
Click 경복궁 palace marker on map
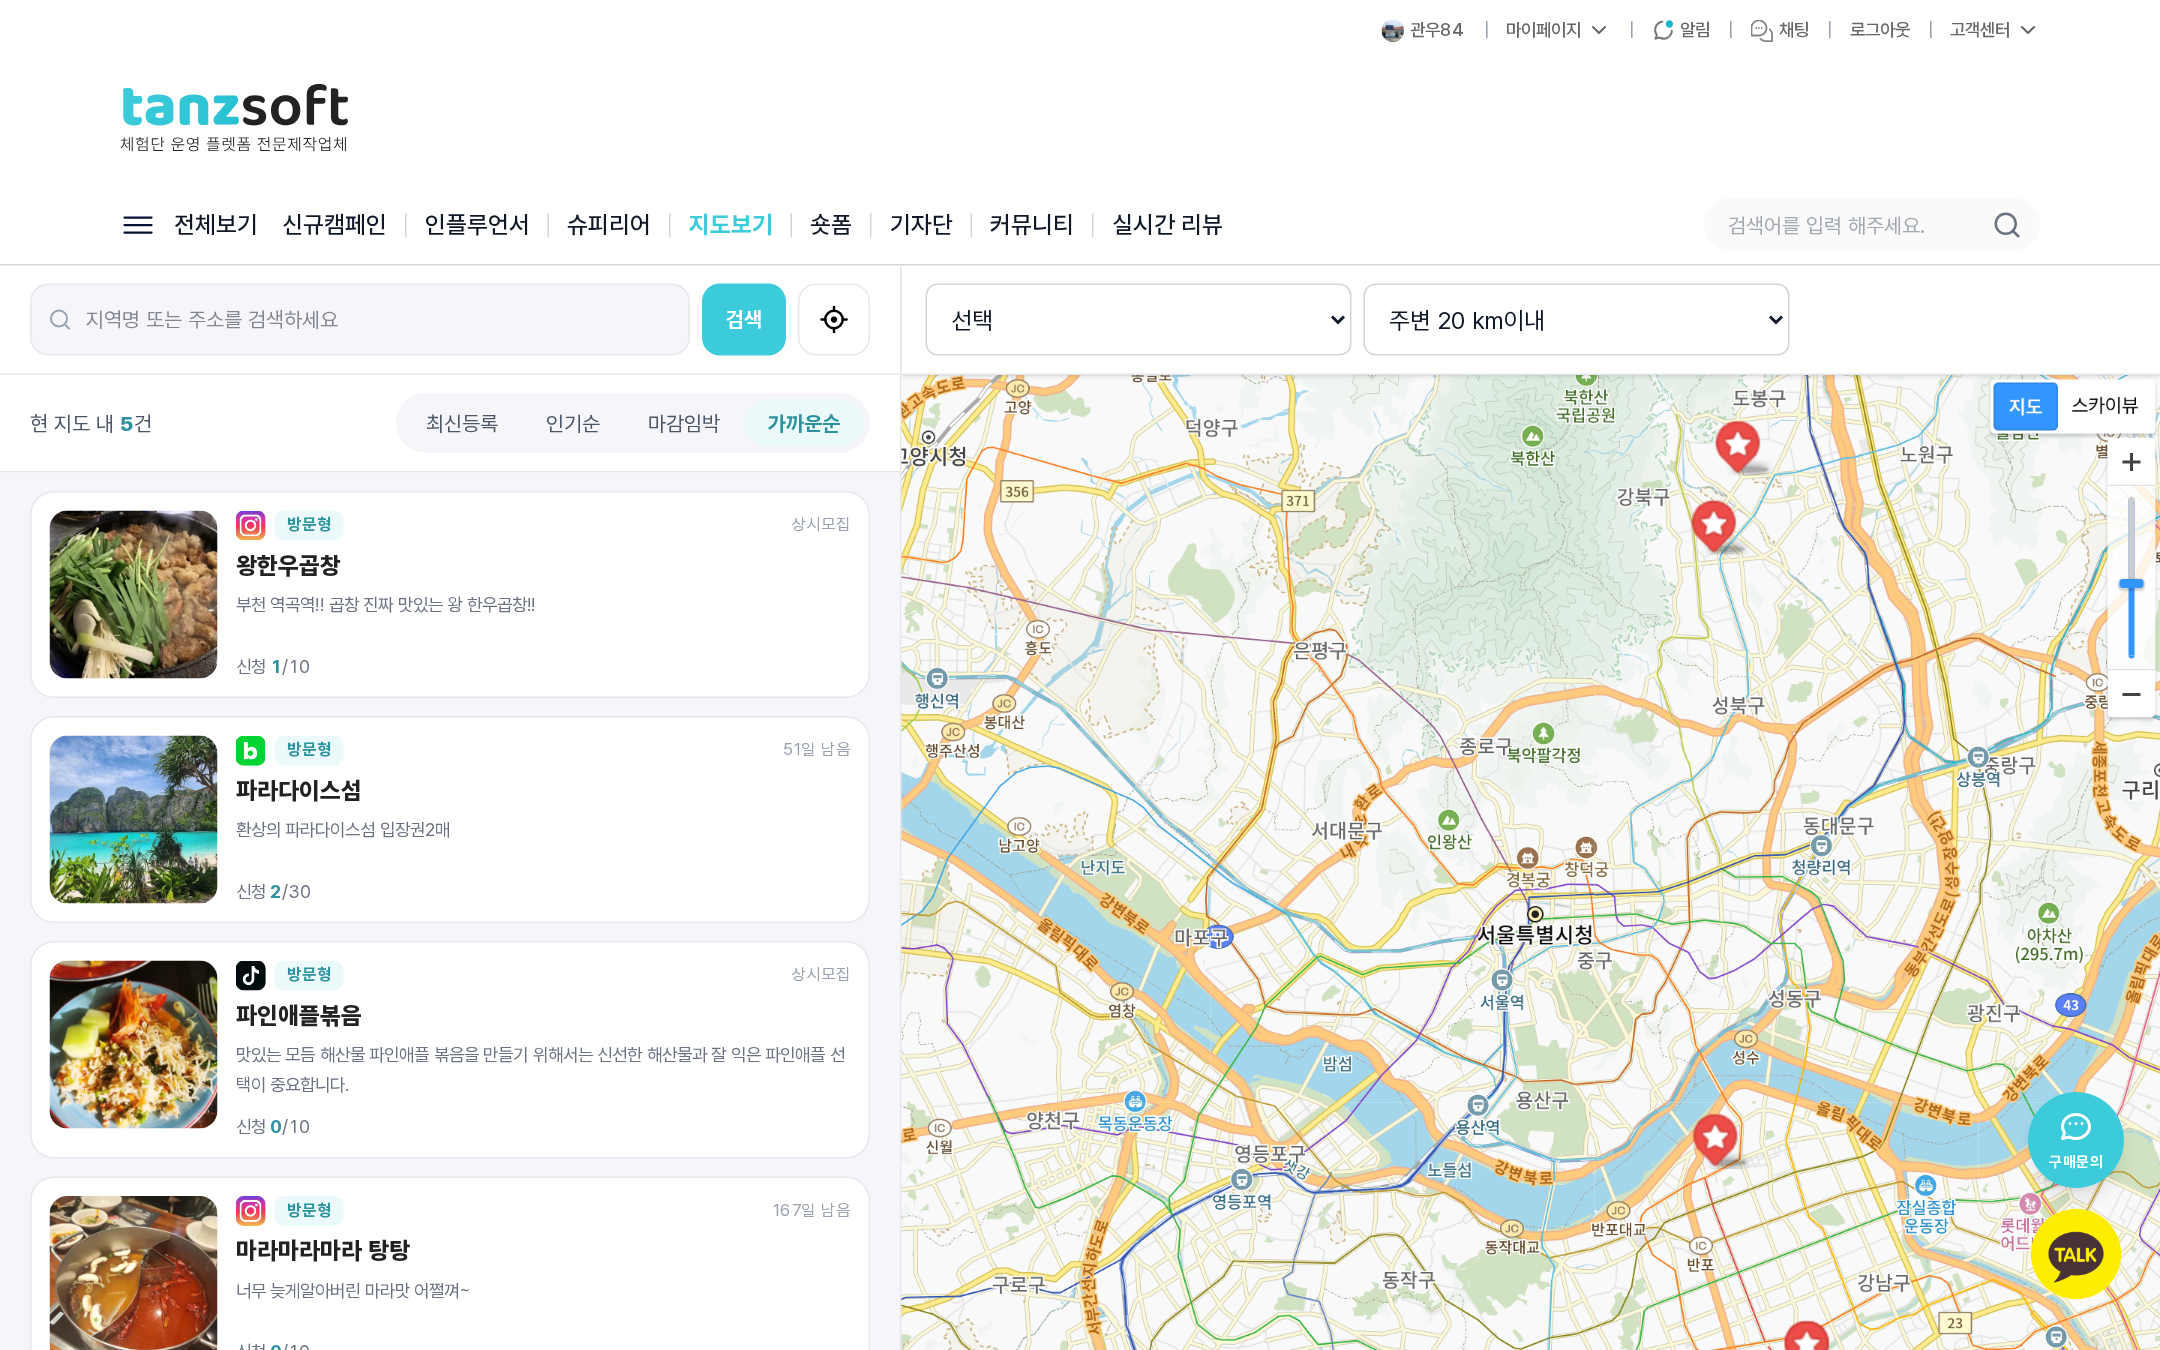click(x=1527, y=858)
